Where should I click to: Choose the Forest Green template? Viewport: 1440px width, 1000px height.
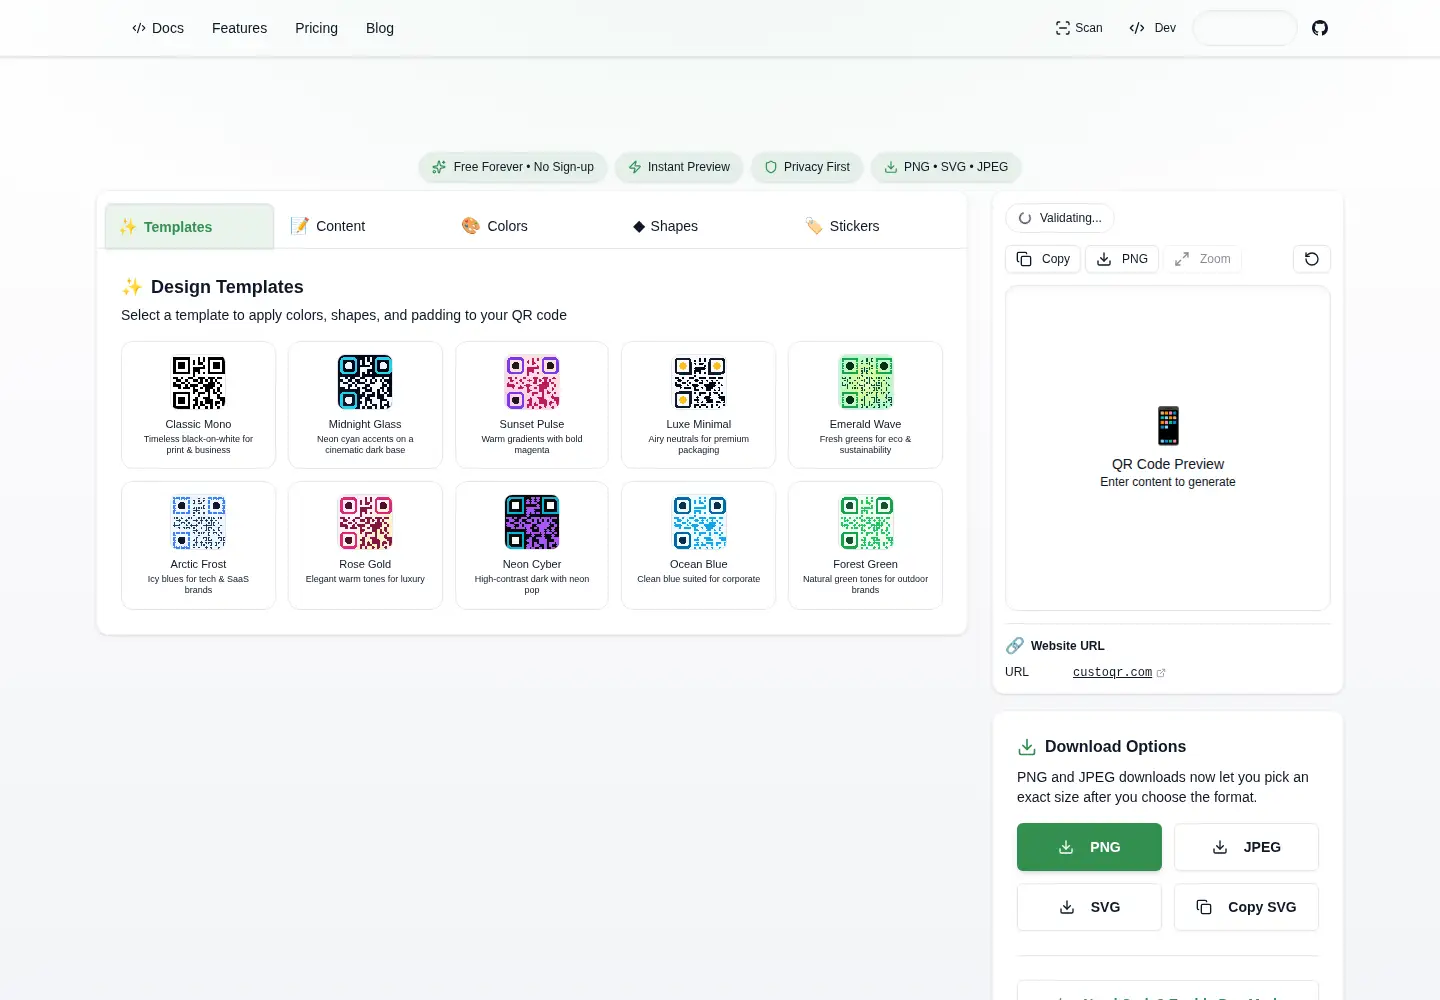(x=865, y=545)
